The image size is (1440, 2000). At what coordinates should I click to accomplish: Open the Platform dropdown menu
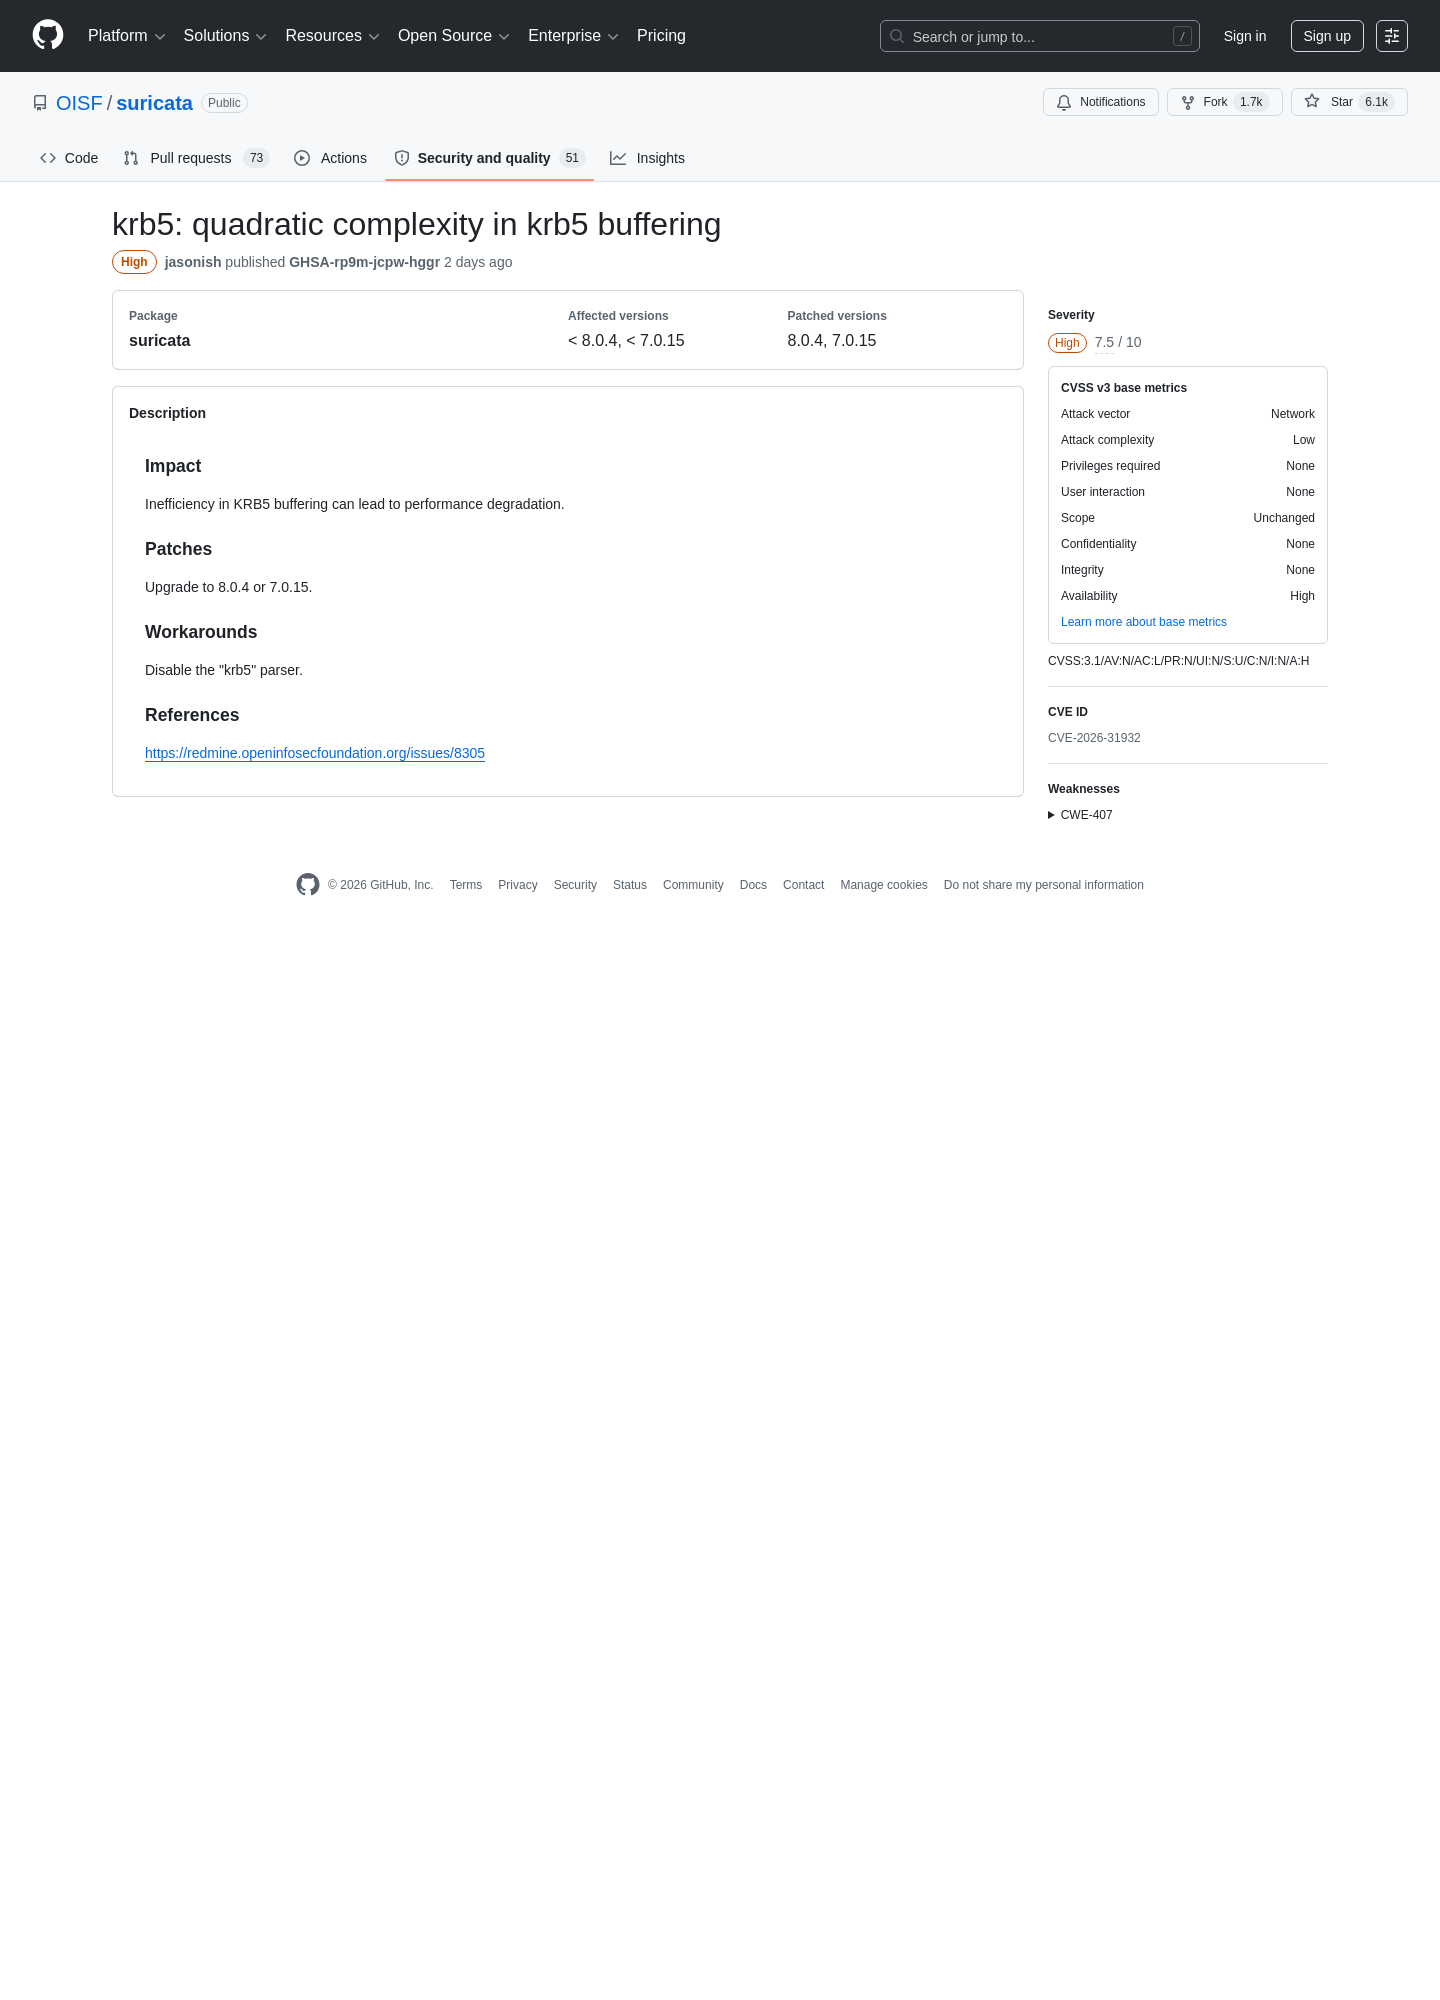126,36
